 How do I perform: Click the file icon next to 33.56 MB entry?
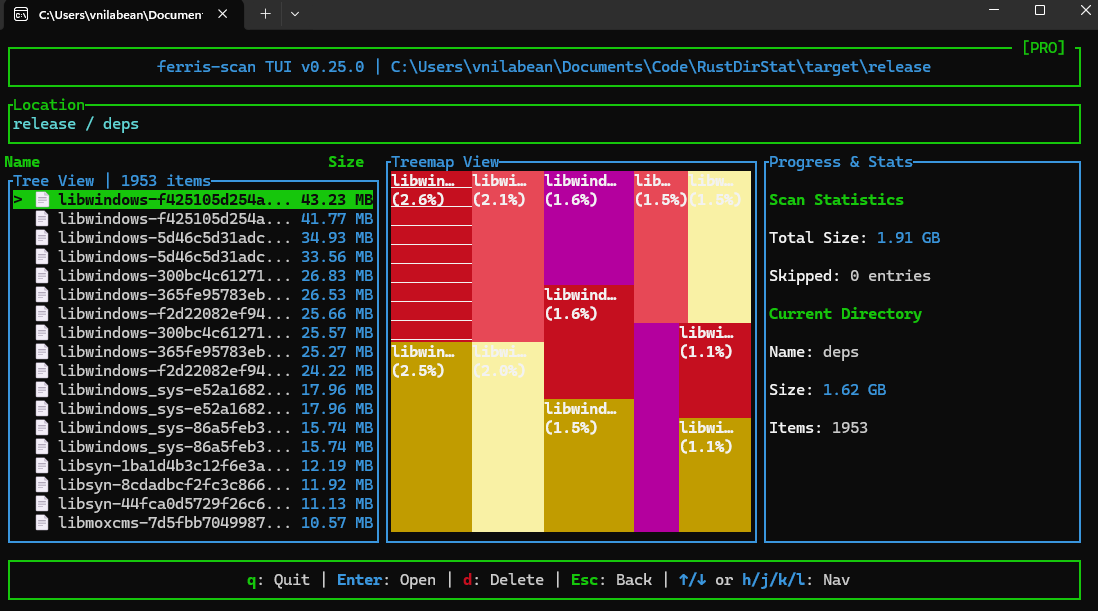42,257
